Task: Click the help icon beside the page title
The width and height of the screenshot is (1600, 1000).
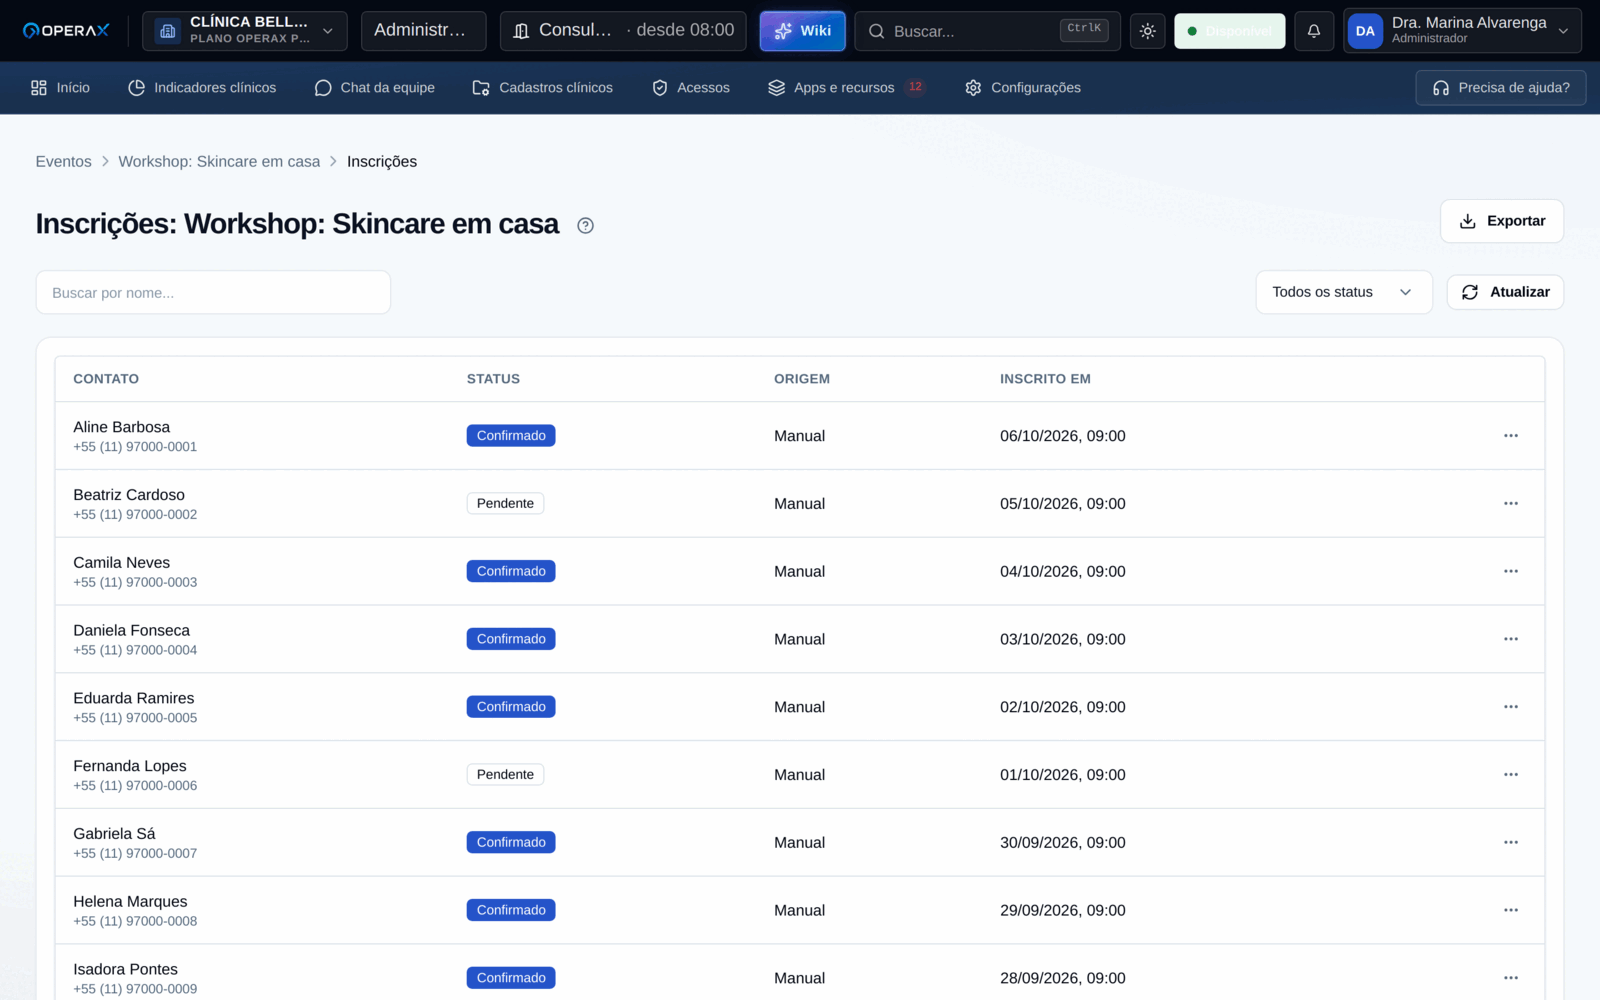Action: (586, 226)
